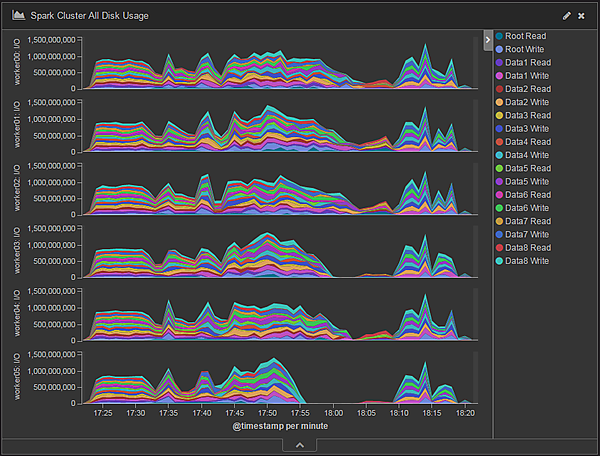Click the pencil edit icon in panel header
This screenshot has width=600, height=456.
[567, 16]
